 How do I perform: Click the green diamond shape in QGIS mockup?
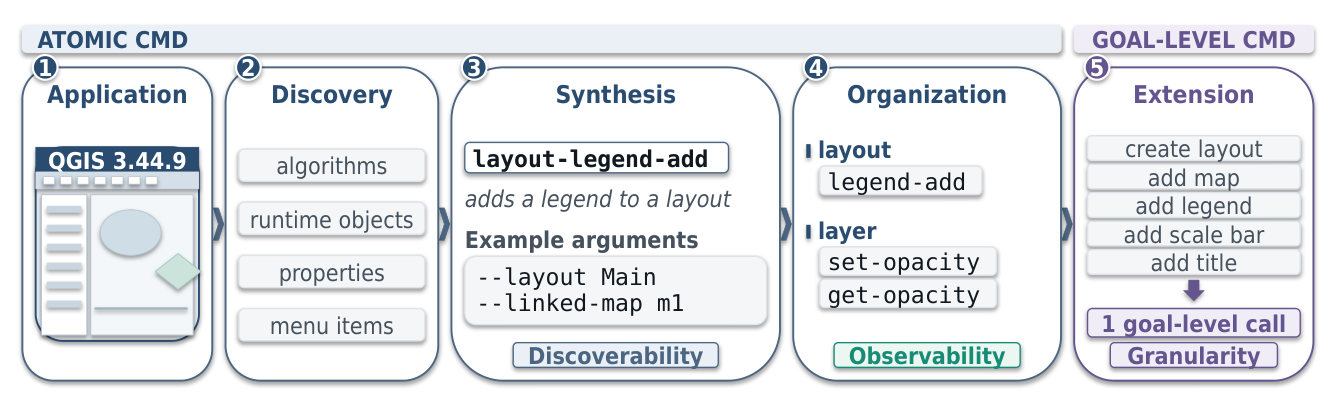click(178, 271)
